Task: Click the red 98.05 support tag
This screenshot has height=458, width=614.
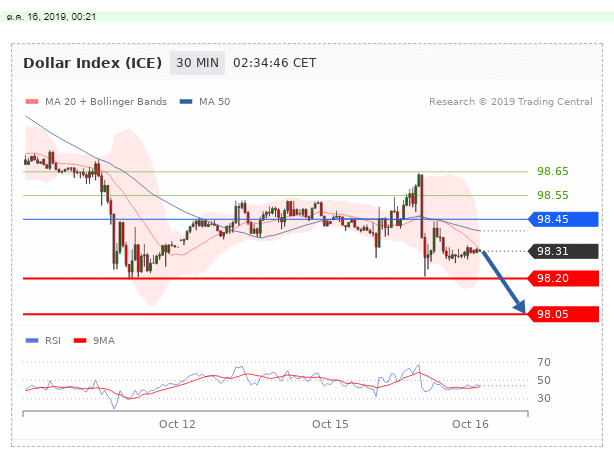Action: (563, 314)
